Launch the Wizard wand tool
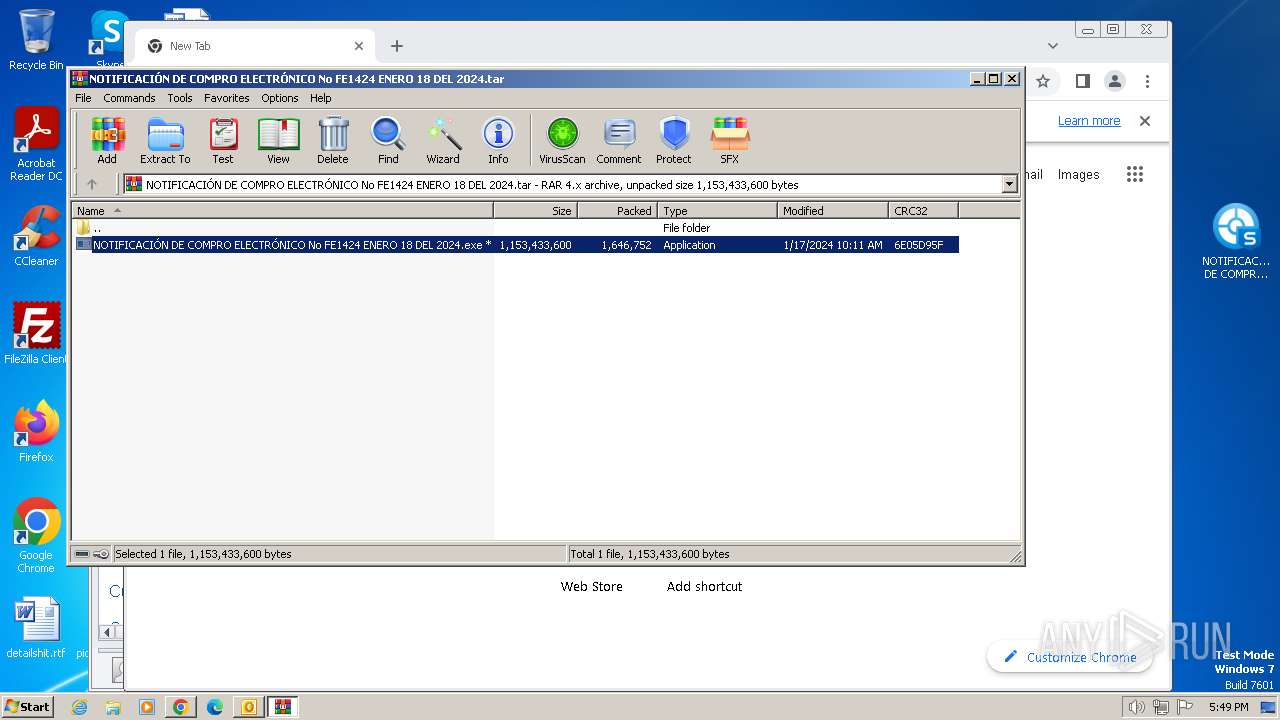The height and width of the screenshot is (720, 1280). point(443,140)
